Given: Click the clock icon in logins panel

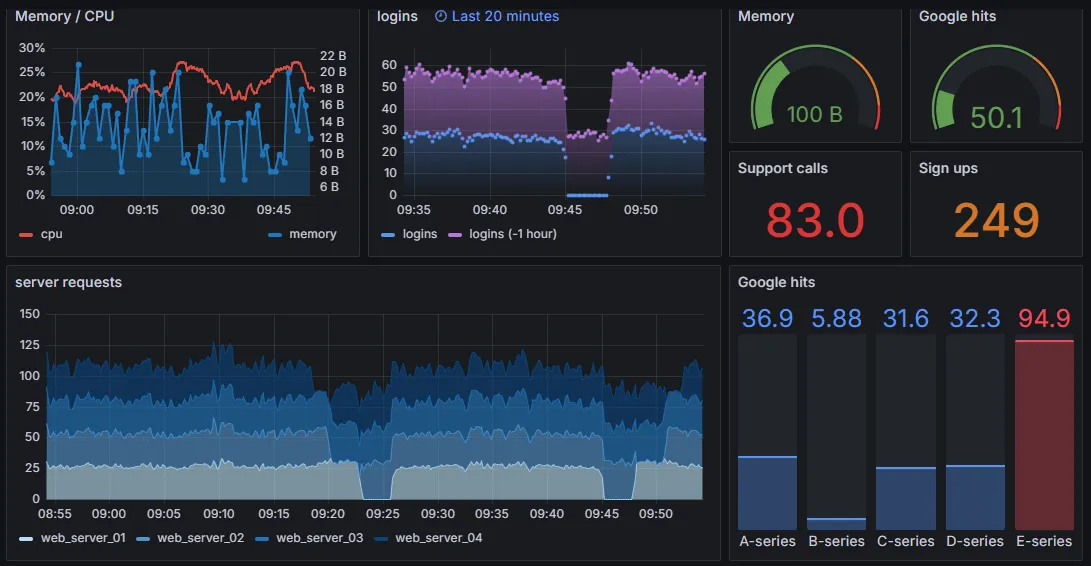Looking at the screenshot, I should click(x=441, y=17).
